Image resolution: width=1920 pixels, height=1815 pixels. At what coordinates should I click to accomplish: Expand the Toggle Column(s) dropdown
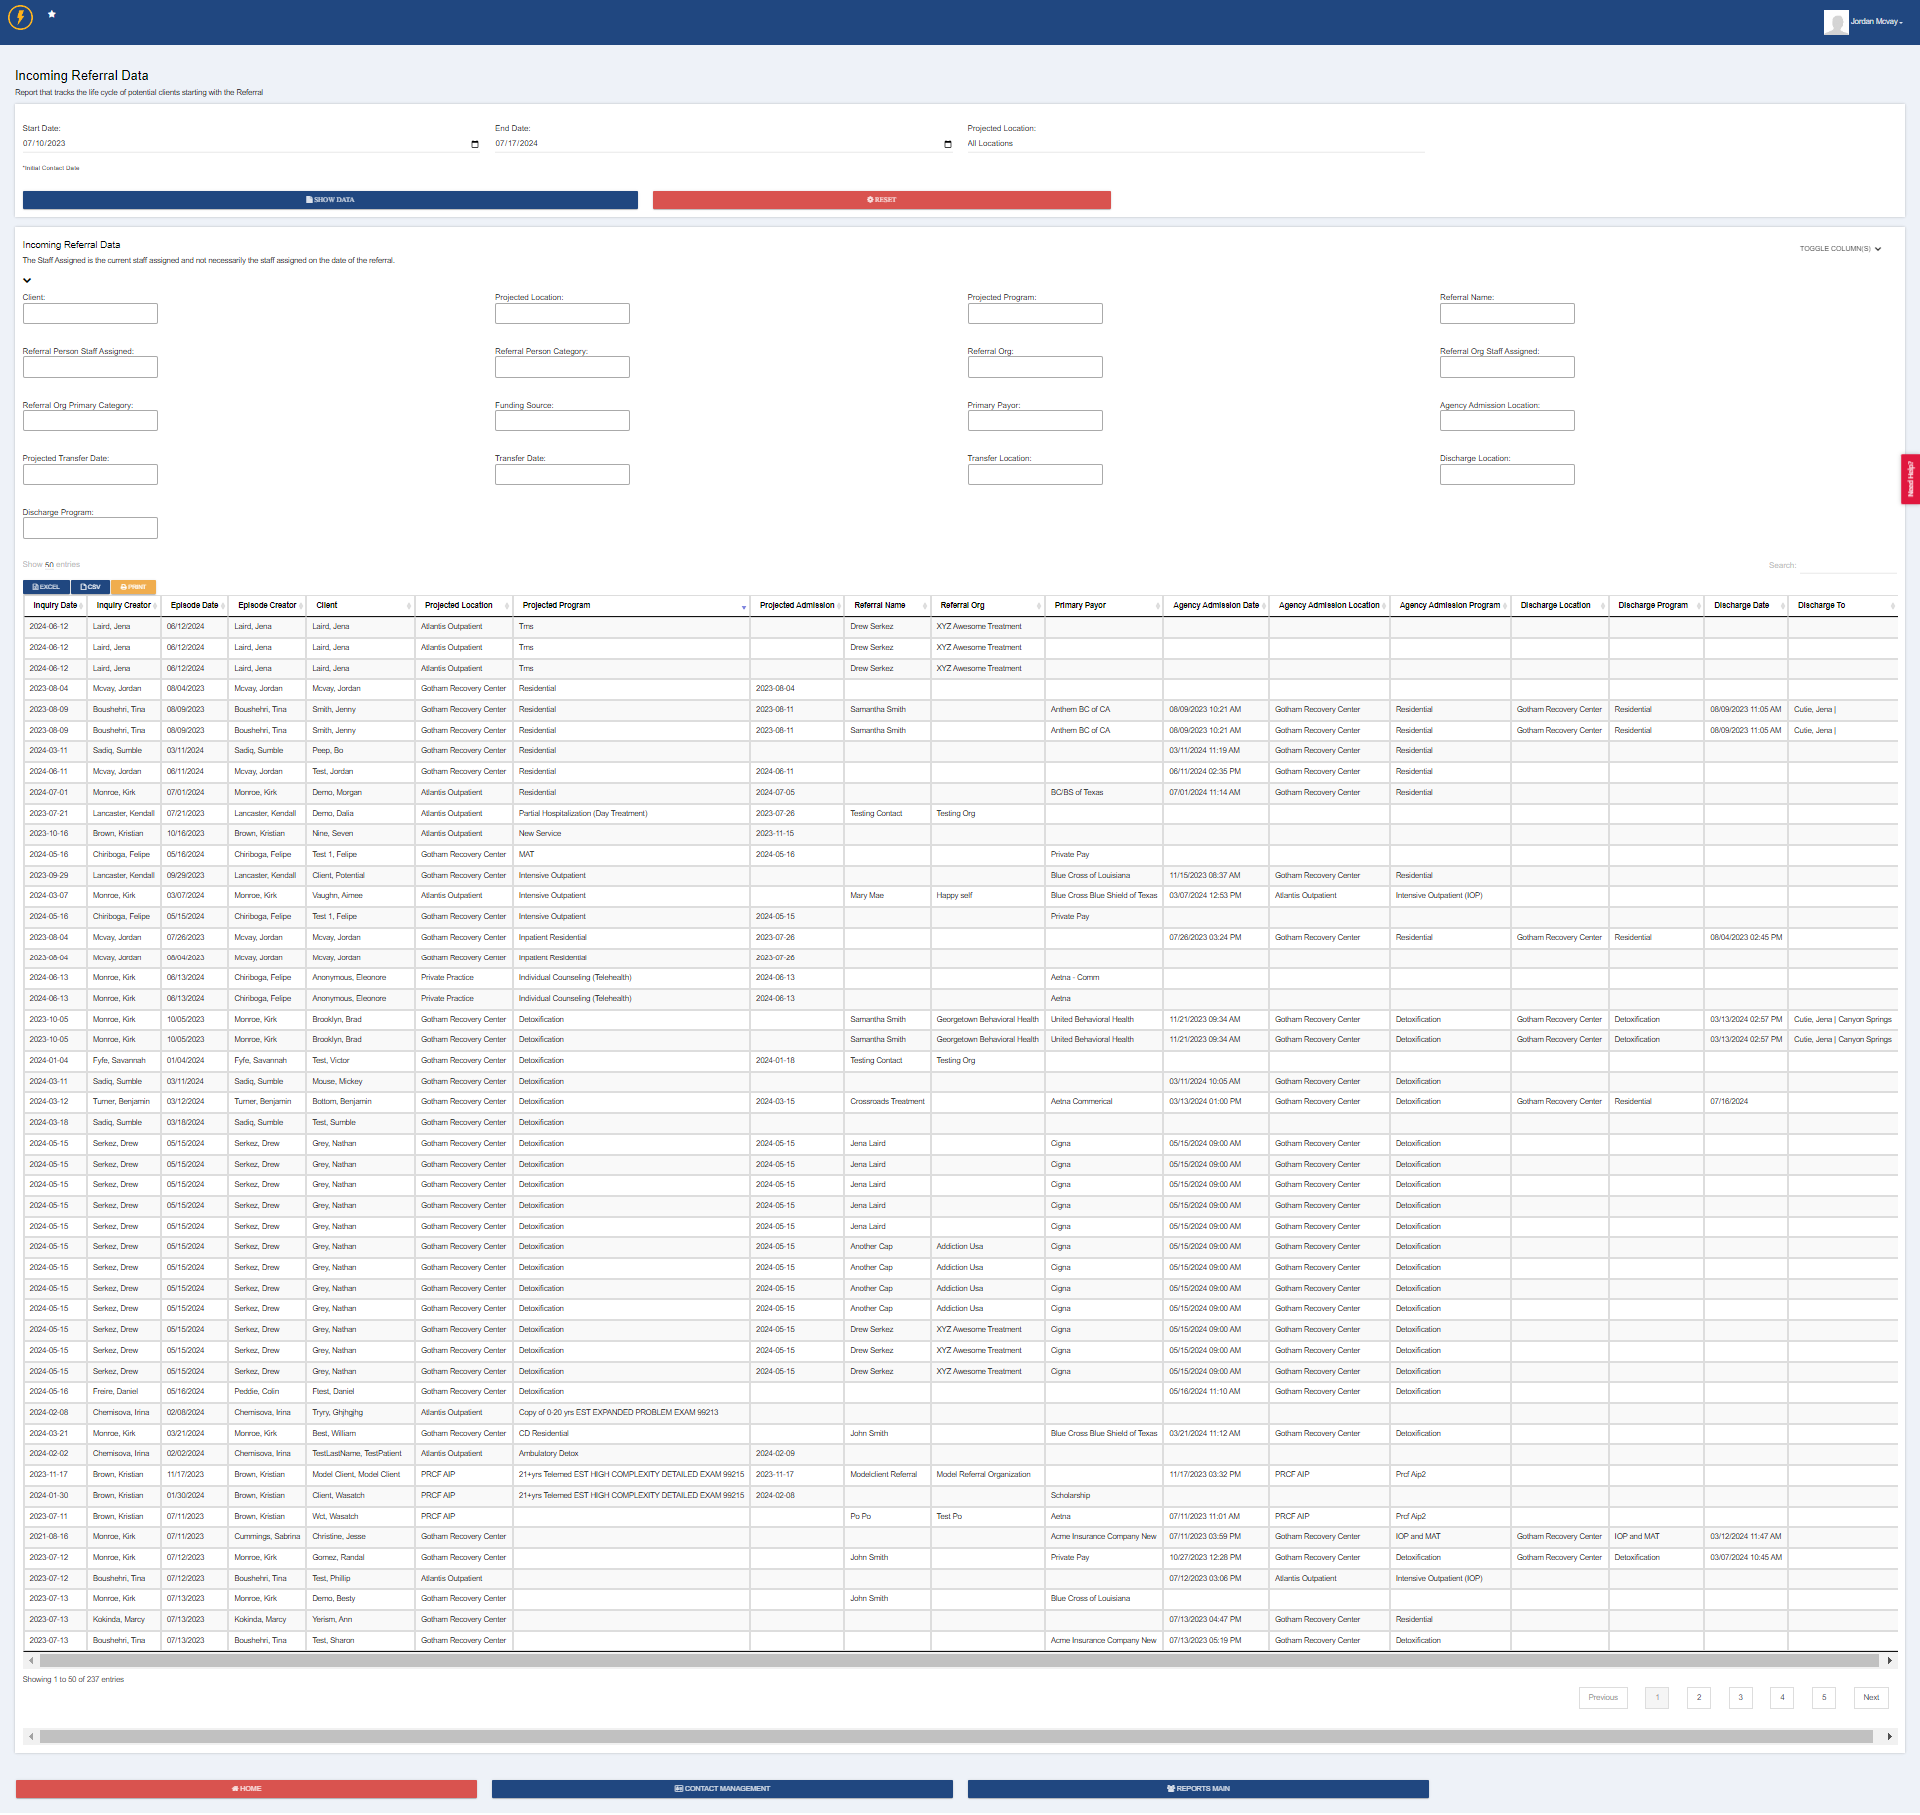1840,249
